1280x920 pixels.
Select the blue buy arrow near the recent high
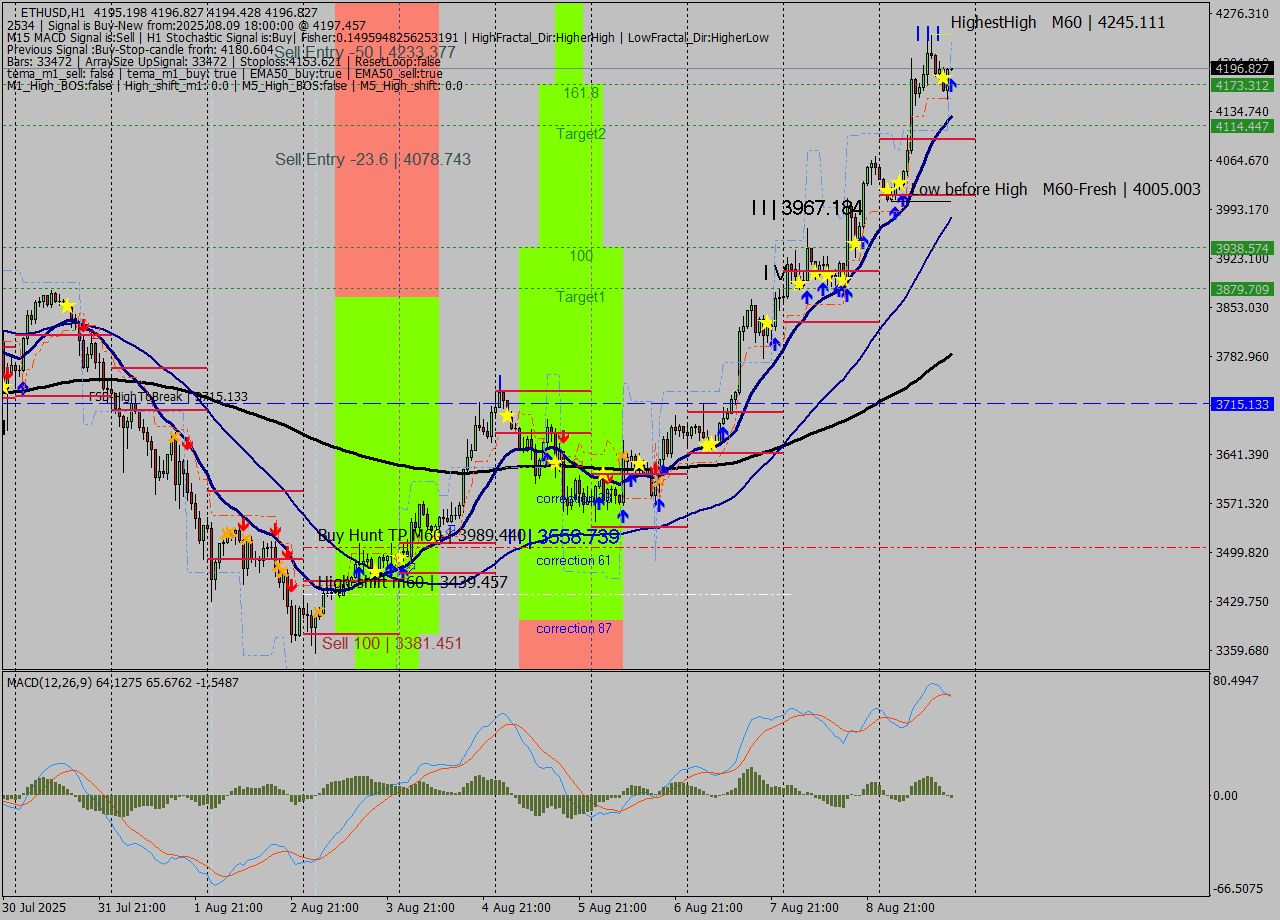950,85
